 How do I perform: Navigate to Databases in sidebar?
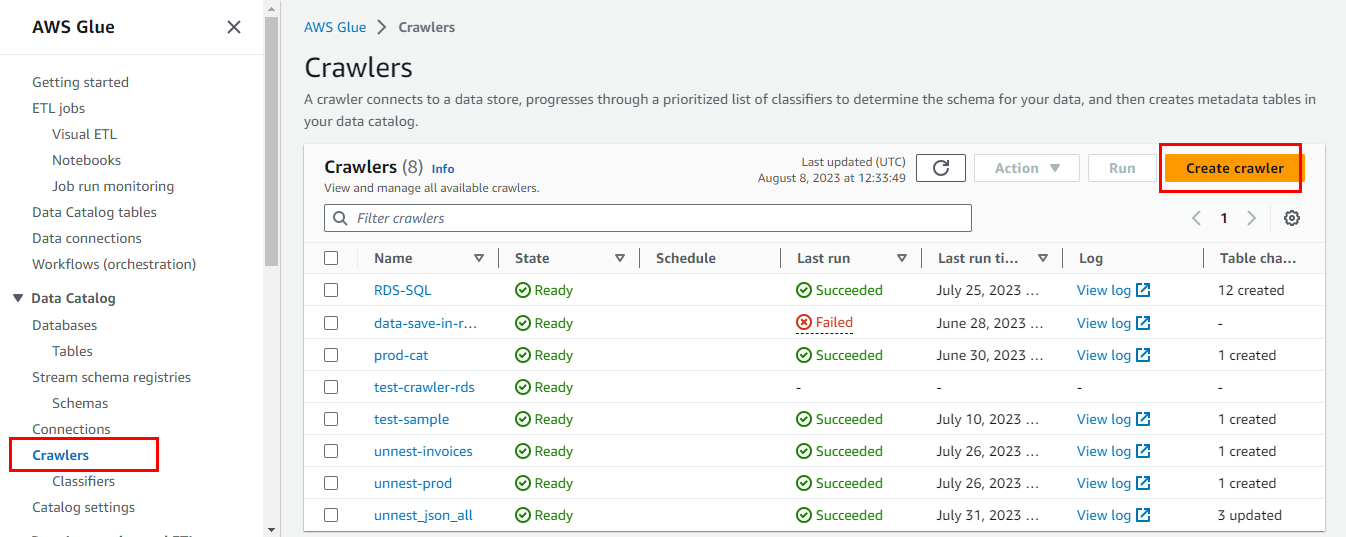[64, 325]
